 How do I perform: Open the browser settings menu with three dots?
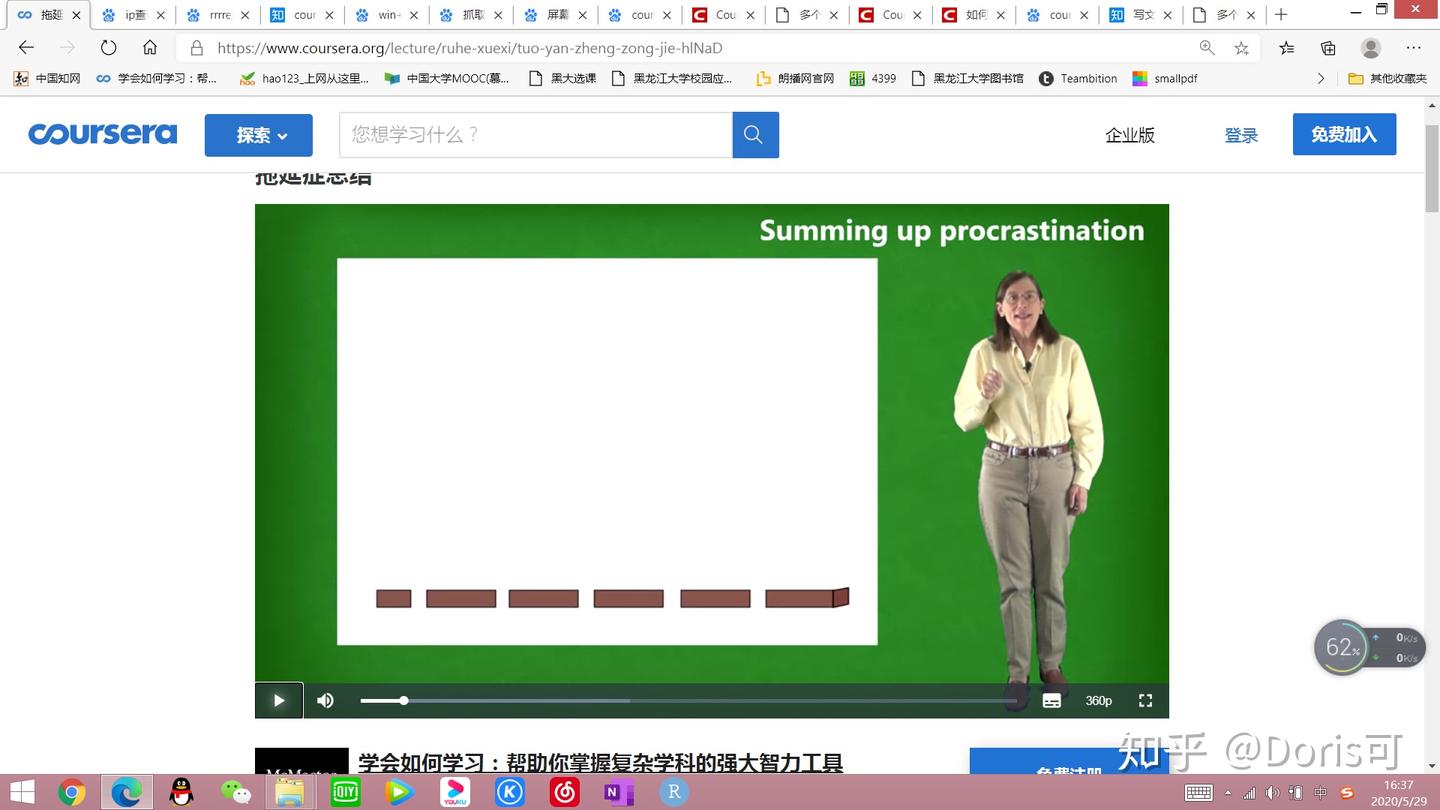point(1414,47)
